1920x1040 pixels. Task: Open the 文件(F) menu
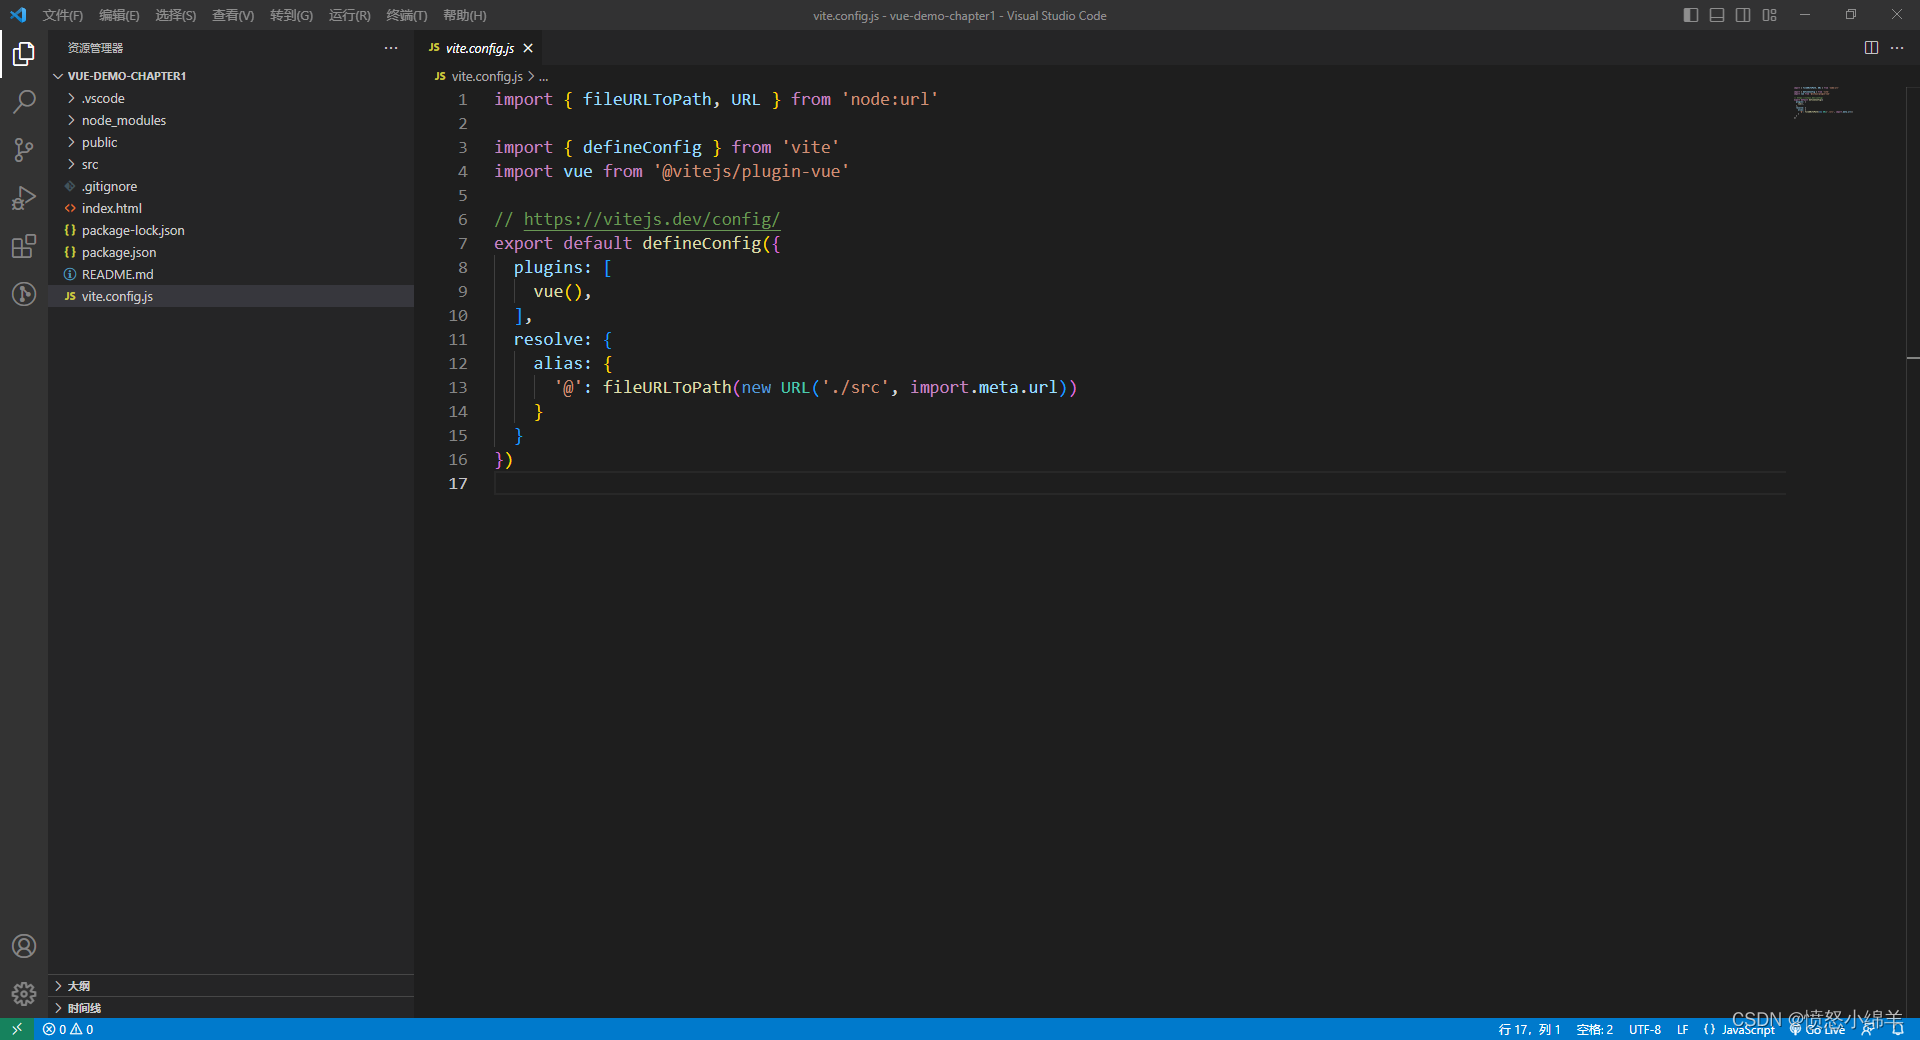[x=63, y=15]
